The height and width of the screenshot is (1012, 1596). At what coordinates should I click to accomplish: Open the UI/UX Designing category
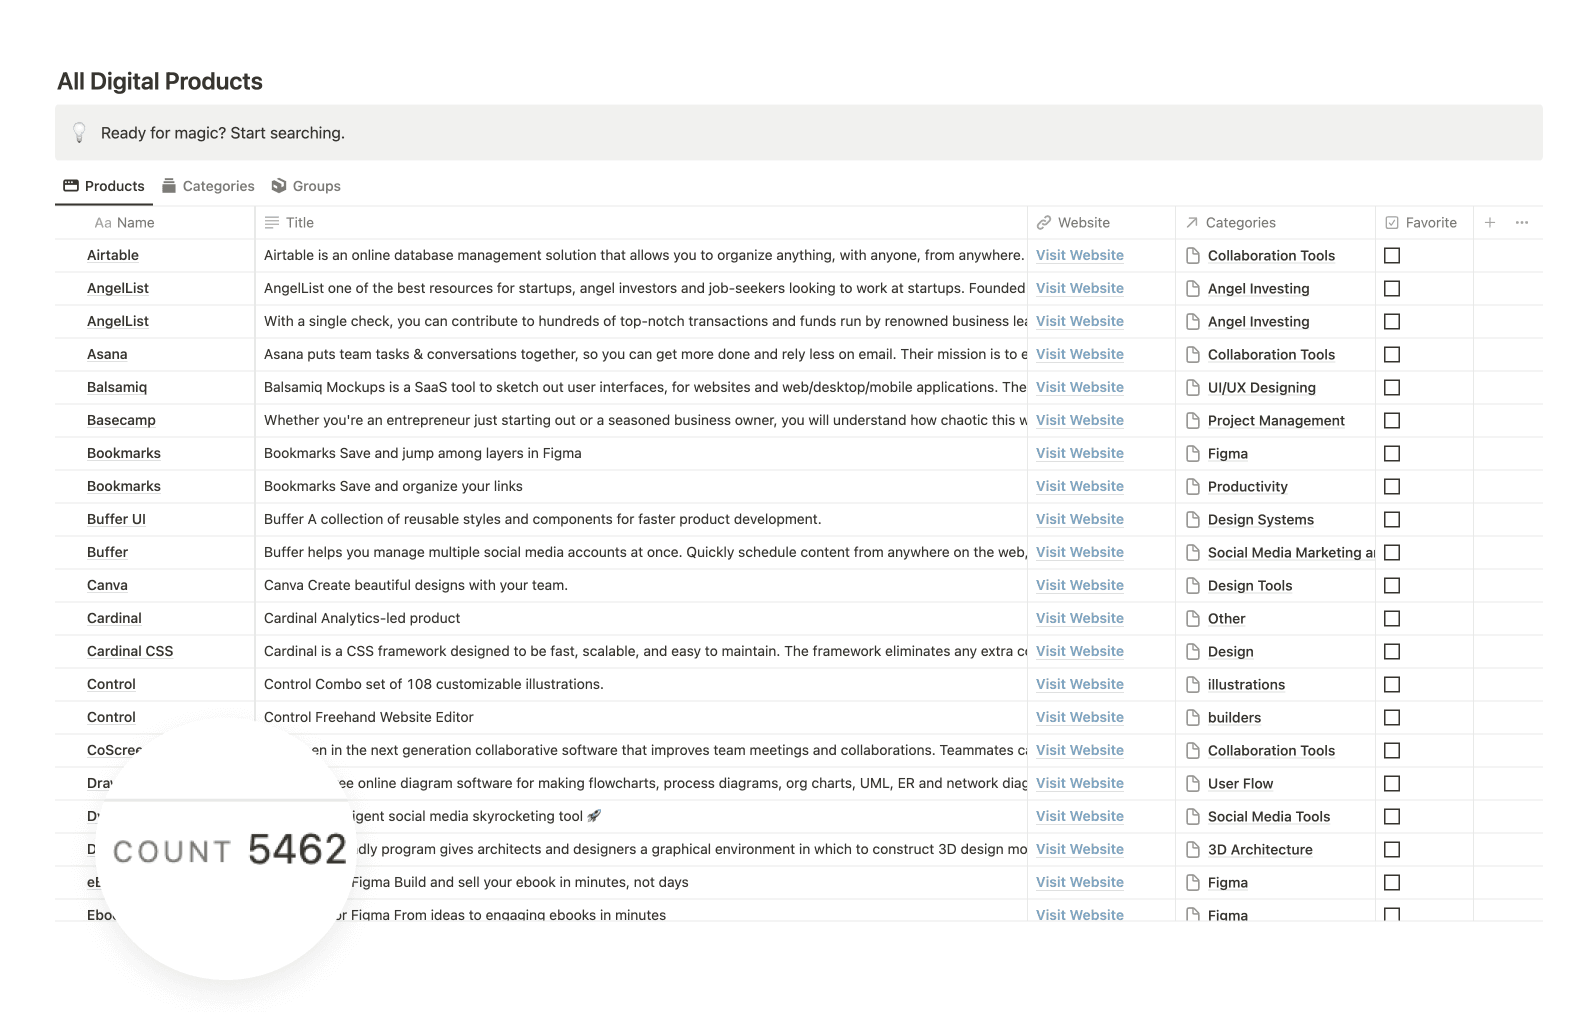(x=1262, y=388)
